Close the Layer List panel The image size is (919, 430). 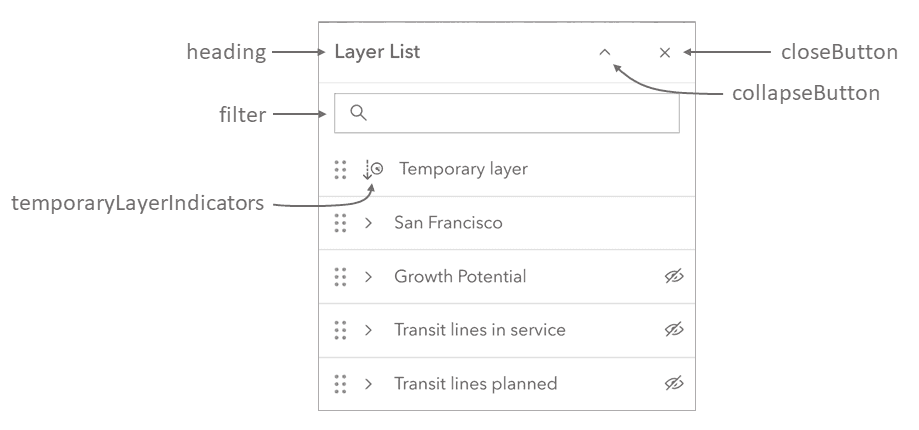pos(665,53)
